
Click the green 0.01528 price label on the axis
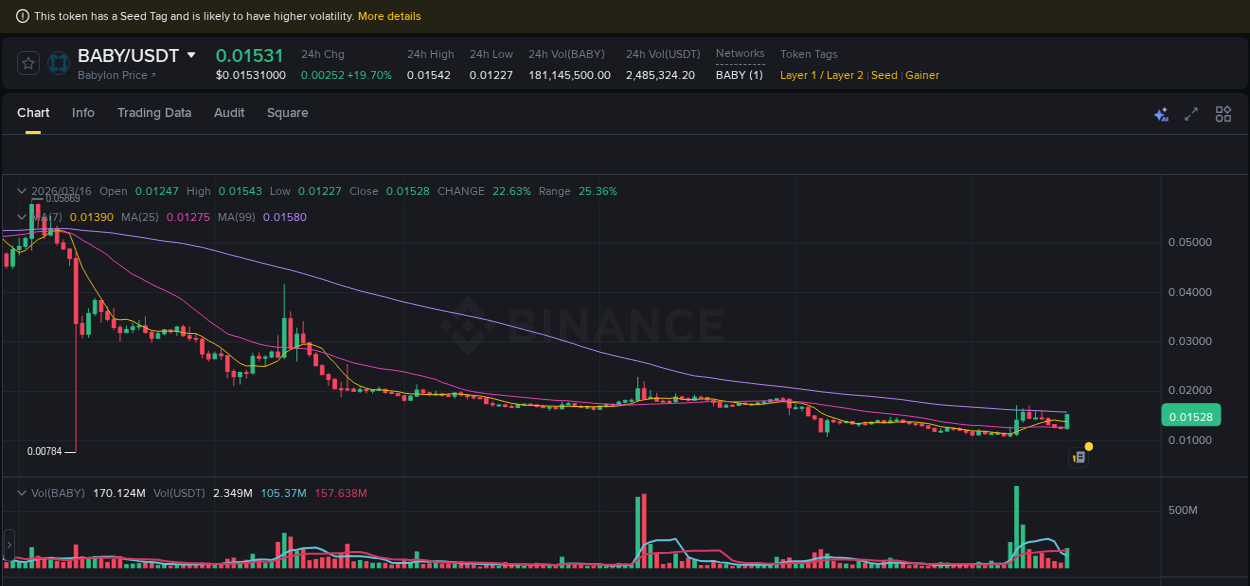click(1191, 415)
